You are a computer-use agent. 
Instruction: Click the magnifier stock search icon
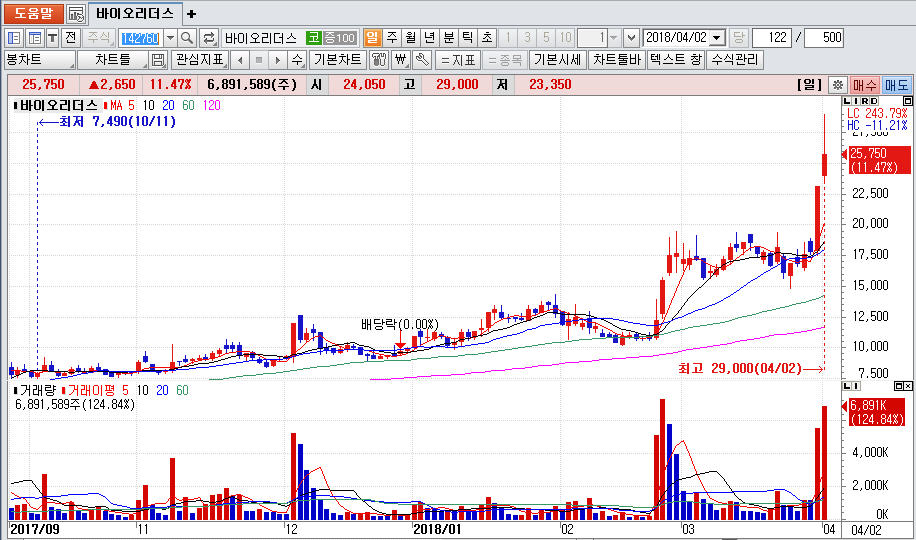click(x=187, y=38)
